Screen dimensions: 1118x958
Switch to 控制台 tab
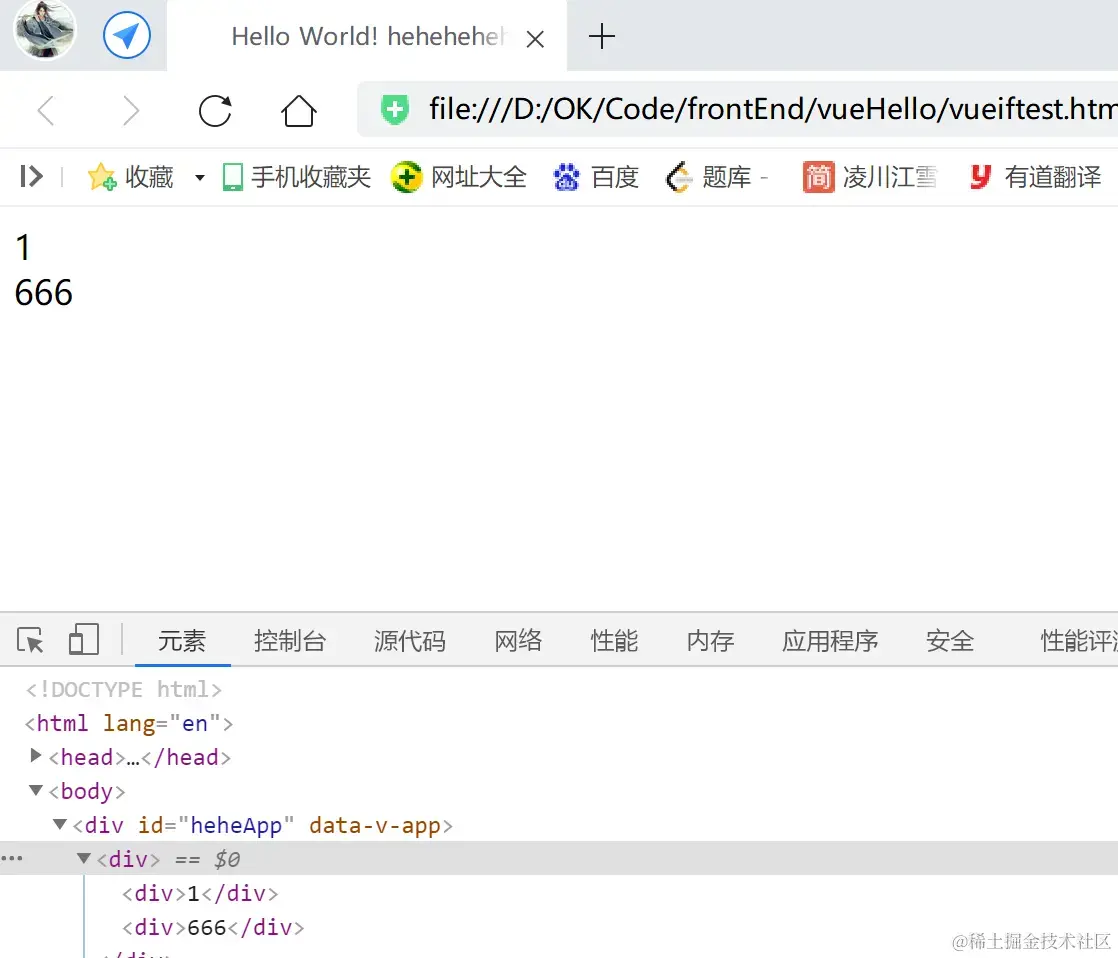(289, 641)
